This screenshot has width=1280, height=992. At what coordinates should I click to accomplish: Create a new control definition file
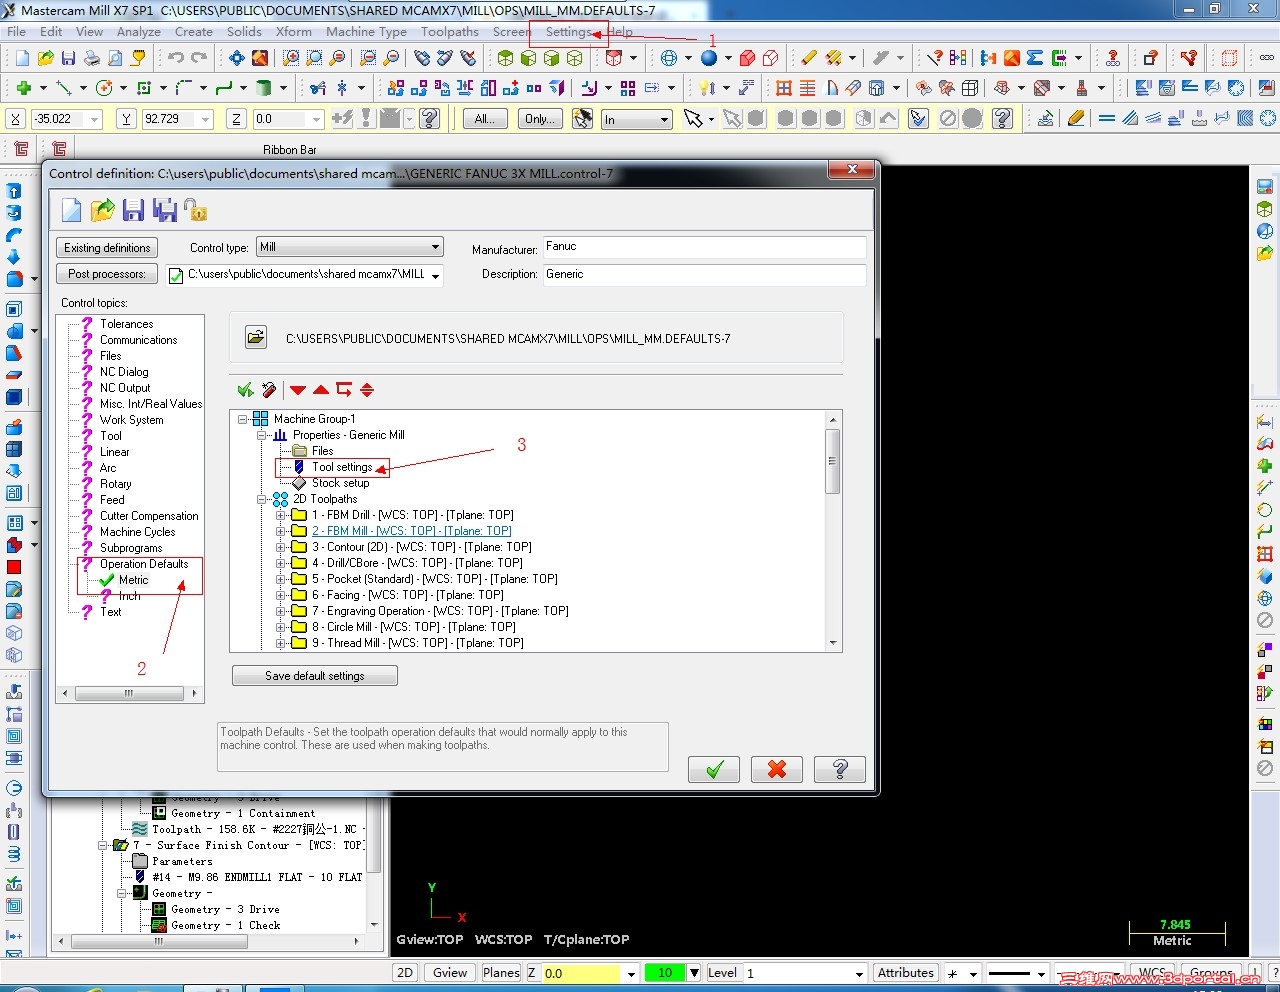pos(71,210)
